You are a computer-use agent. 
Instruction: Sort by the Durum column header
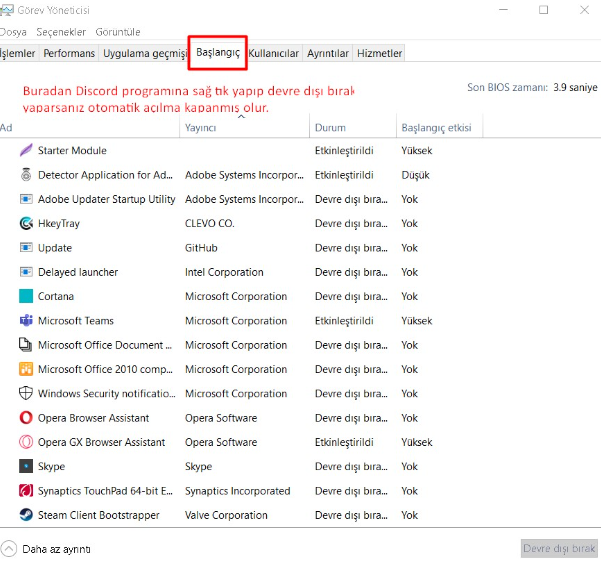353,128
